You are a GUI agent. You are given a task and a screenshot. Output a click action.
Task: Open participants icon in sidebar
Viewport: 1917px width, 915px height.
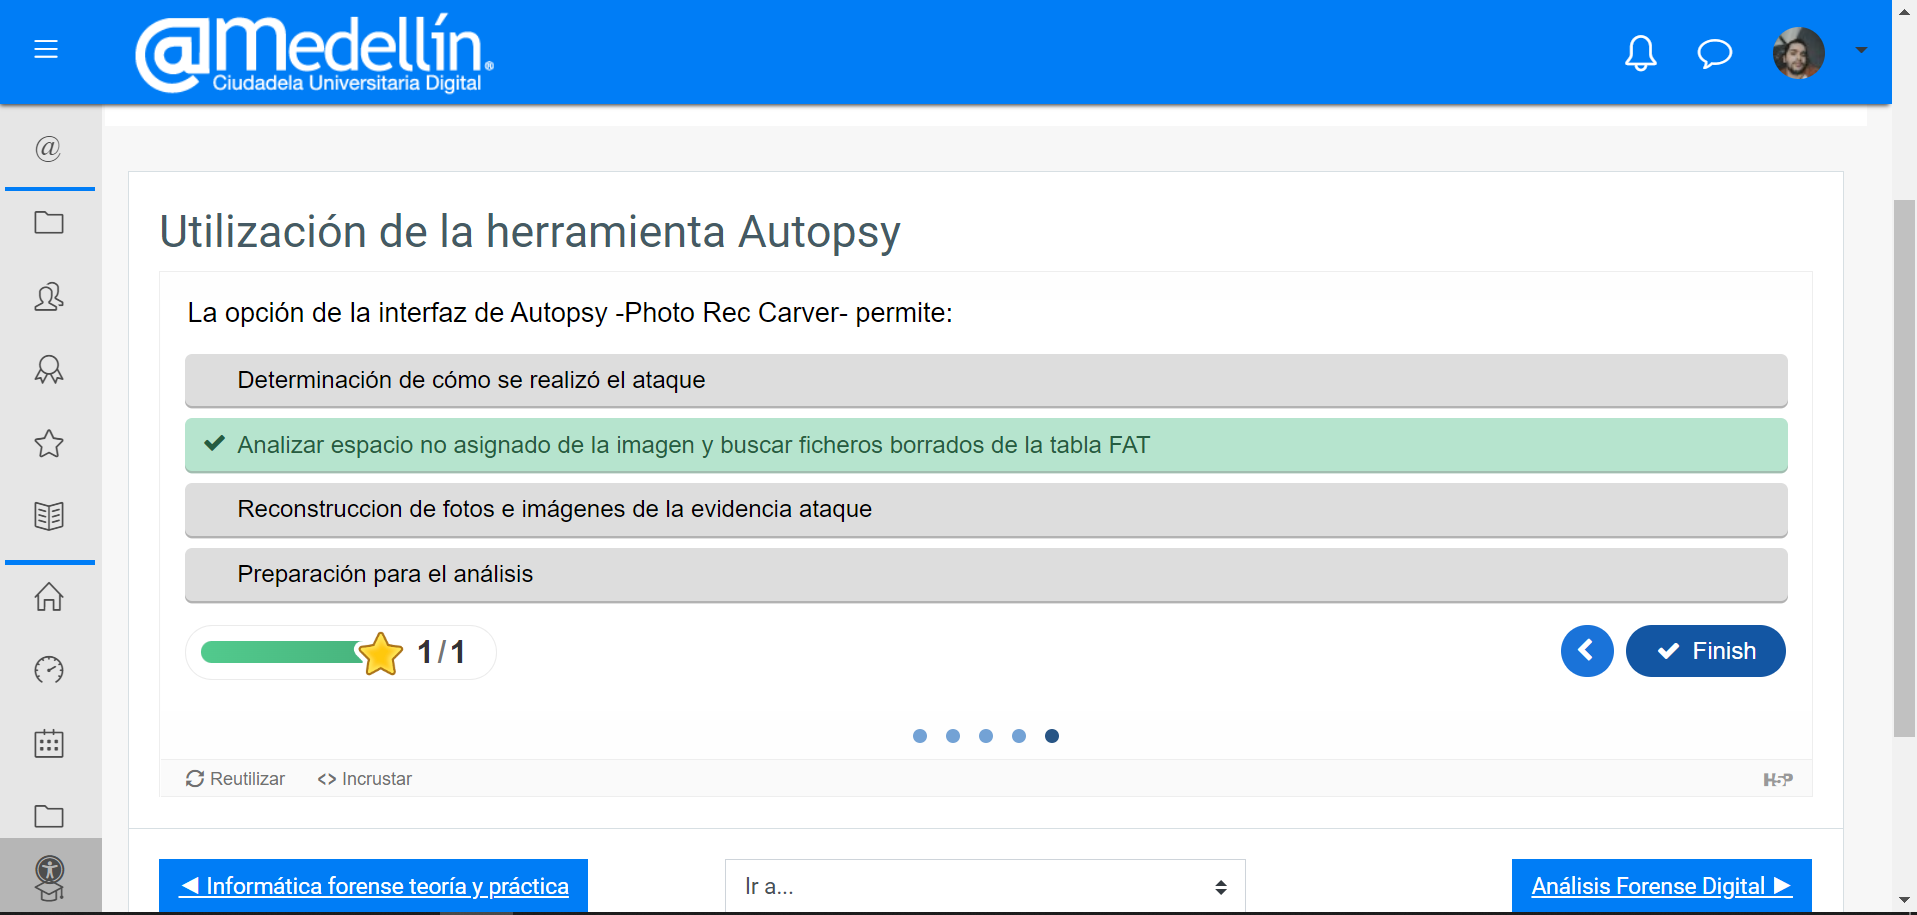coord(48,296)
